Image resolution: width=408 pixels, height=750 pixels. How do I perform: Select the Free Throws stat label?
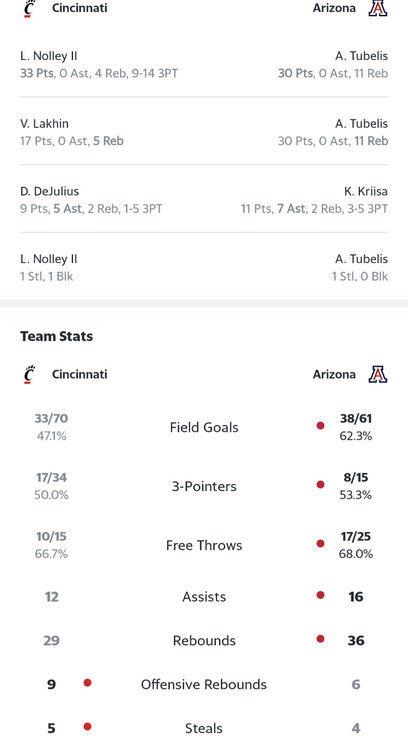[x=204, y=545]
